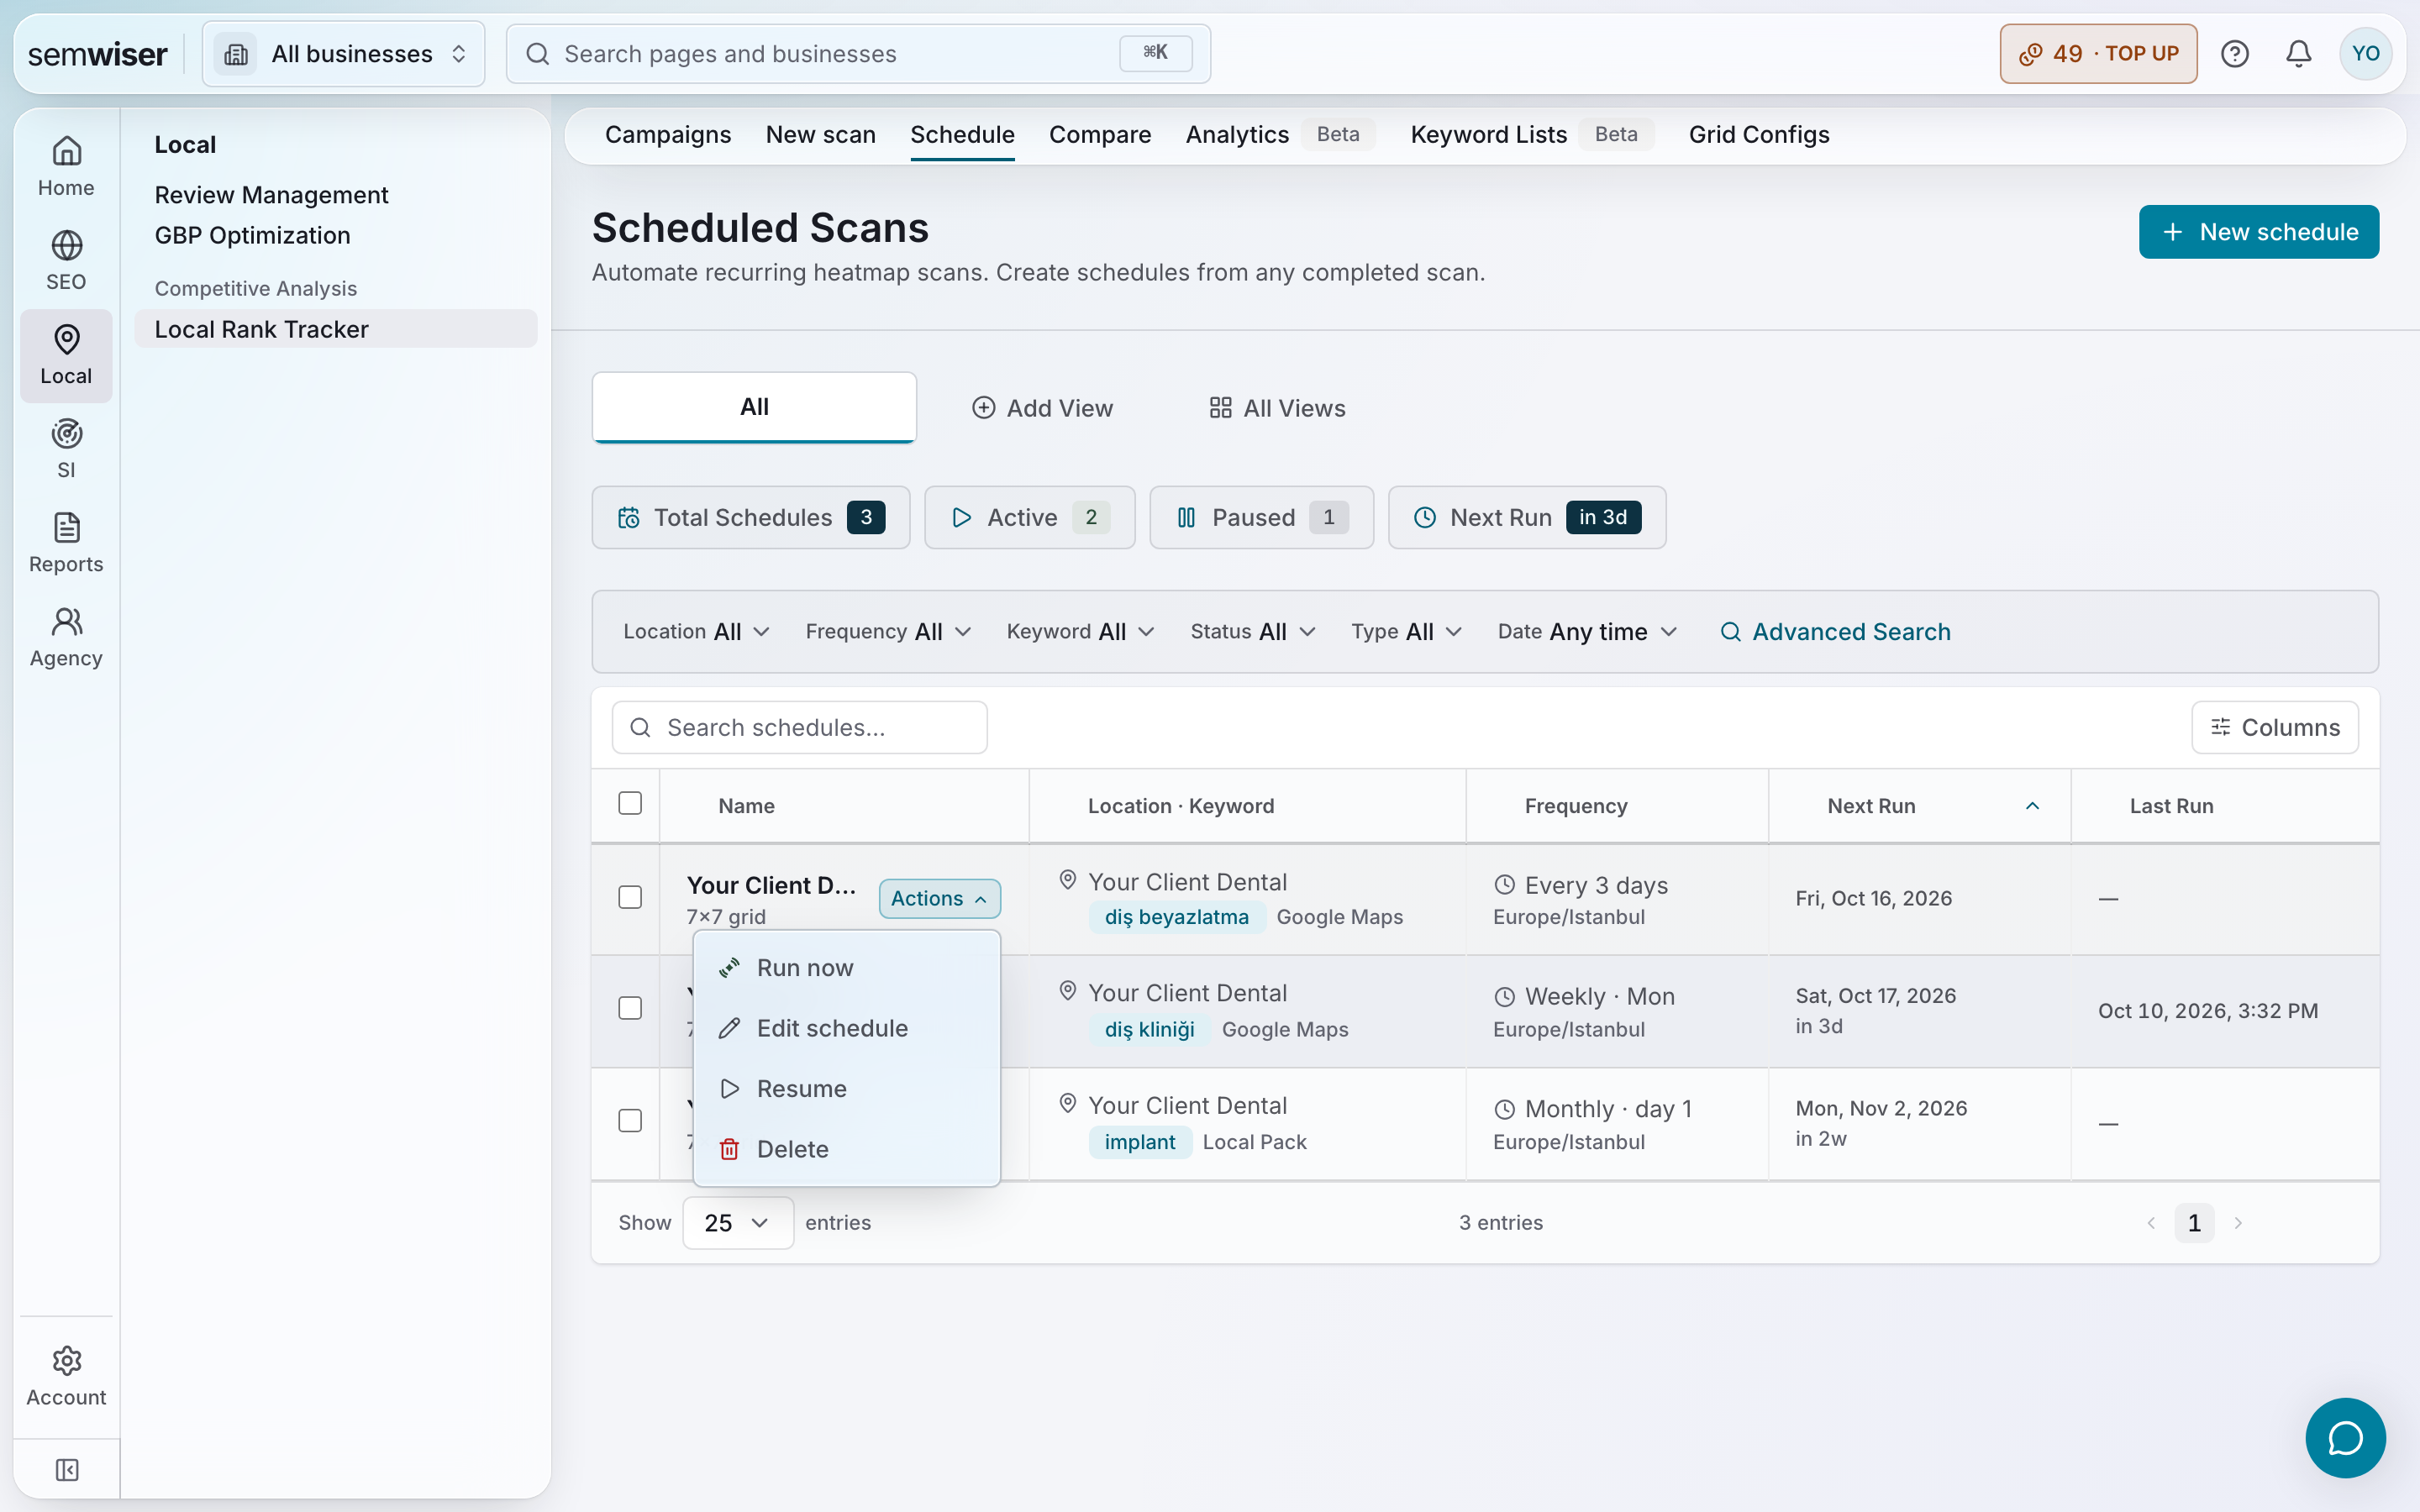2420x1512 pixels.
Task: Open the SI section in sidebar
Action: click(66, 449)
